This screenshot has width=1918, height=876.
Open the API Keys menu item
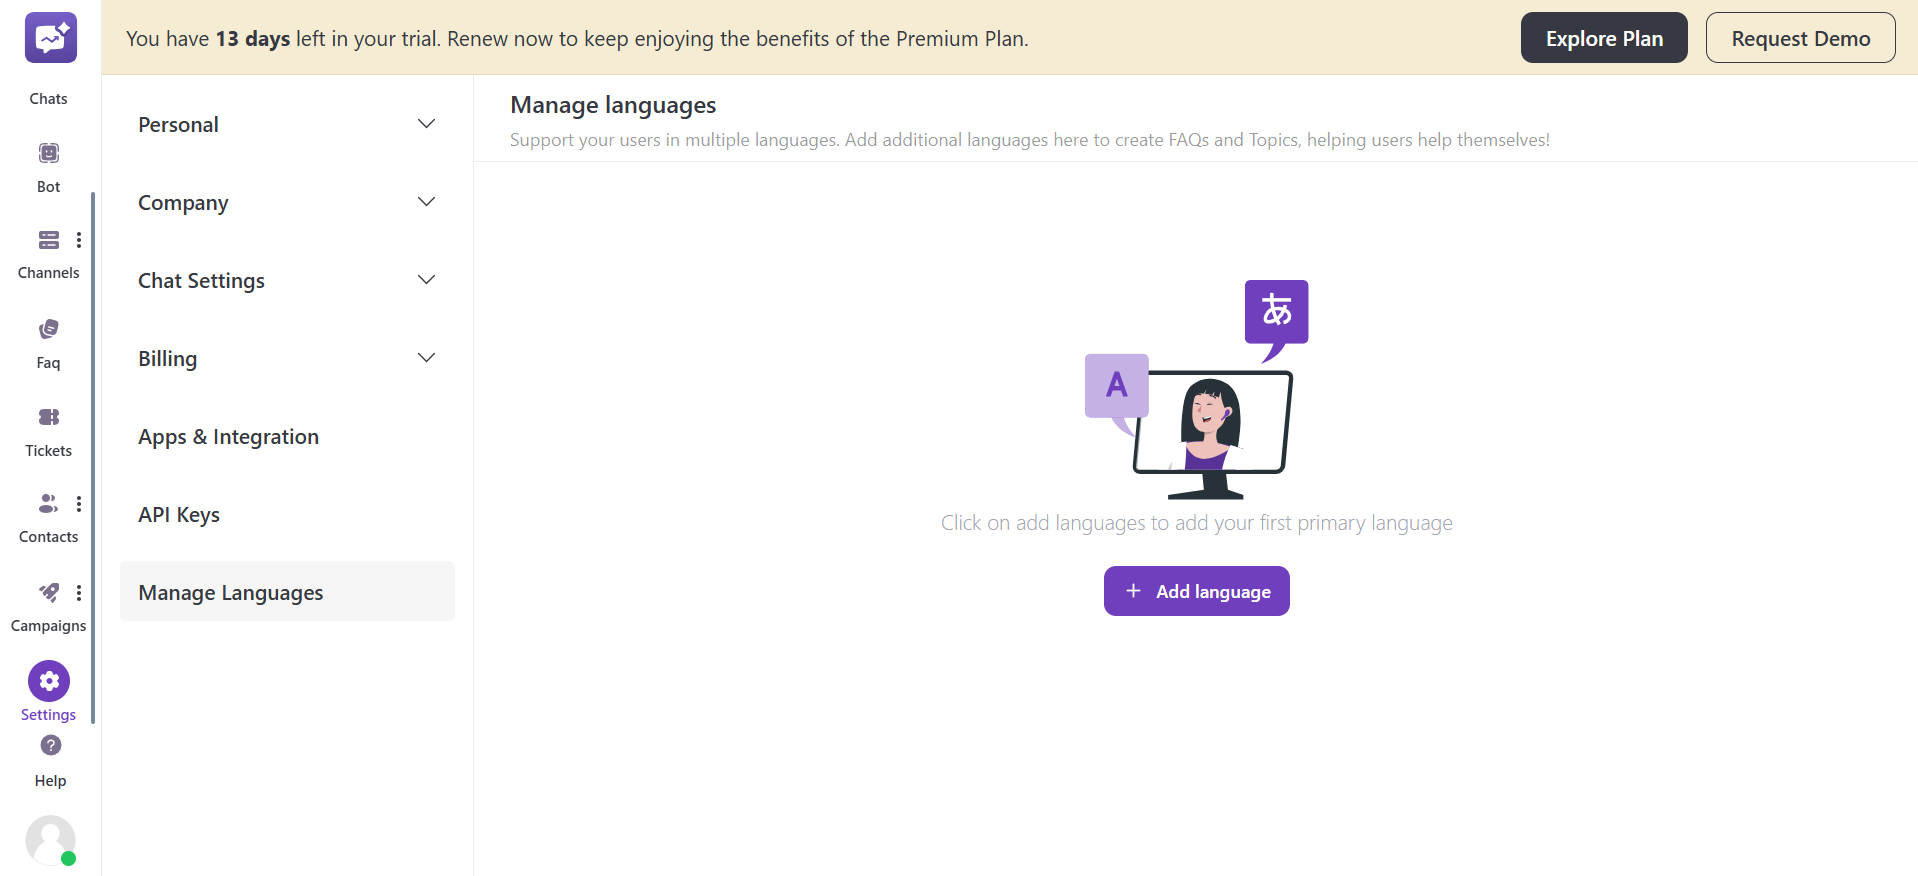click(179, 515)
